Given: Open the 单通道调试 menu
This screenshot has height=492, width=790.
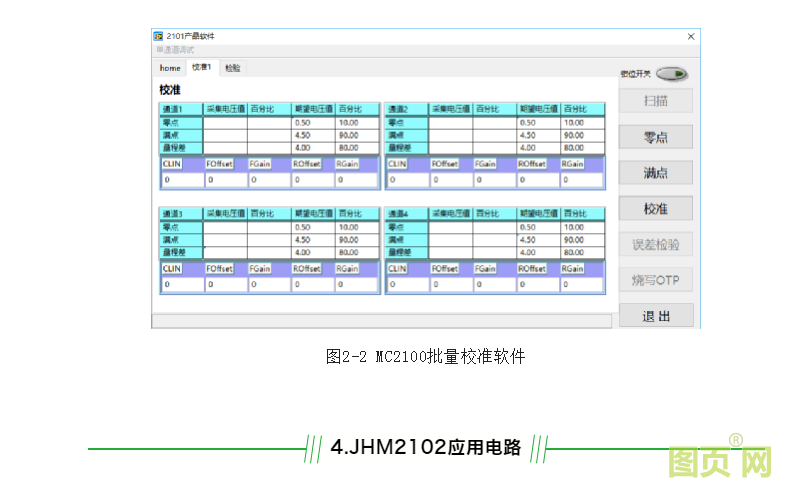Looking at the screenshot, I should (175, 49).
